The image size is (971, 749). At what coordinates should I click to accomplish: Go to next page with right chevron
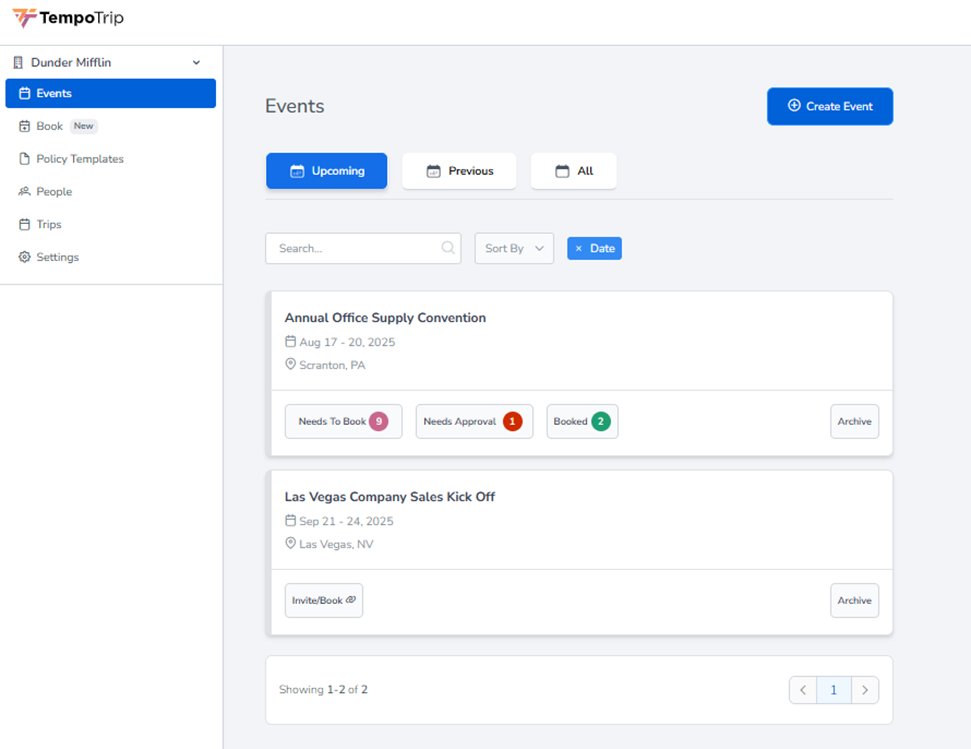coord(865,690)
